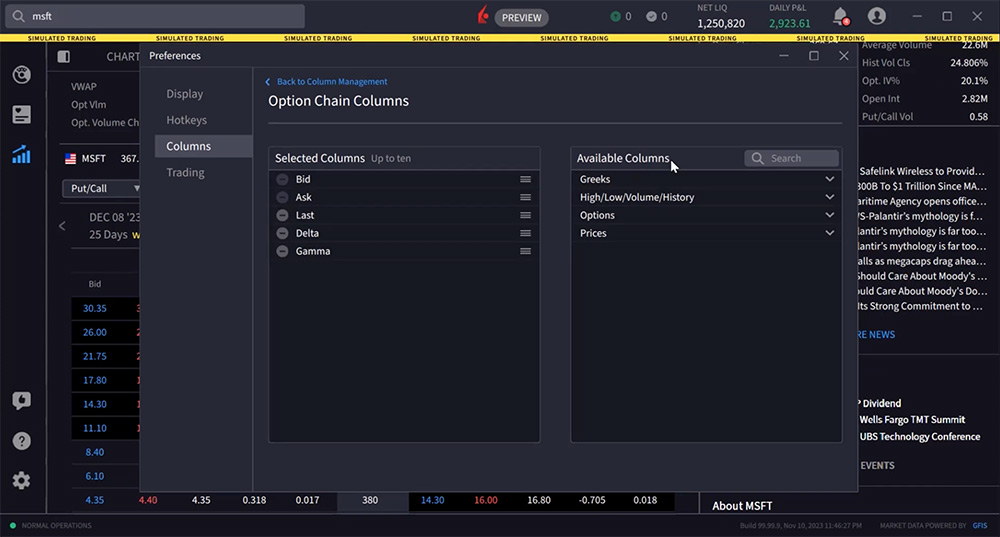1000x537 pixels.
Task: Open the UBS Technology Conference event
Action: point(920,436)
